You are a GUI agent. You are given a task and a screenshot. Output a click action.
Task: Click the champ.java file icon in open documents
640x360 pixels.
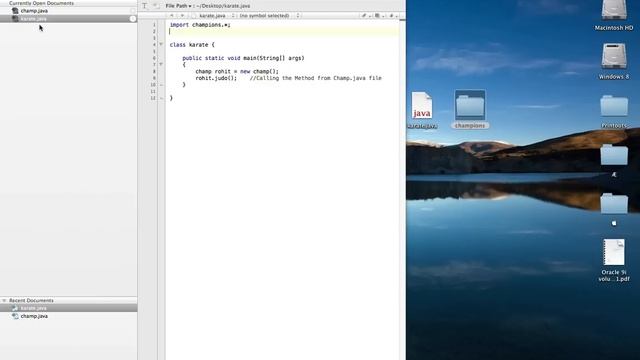click(15, 11)
